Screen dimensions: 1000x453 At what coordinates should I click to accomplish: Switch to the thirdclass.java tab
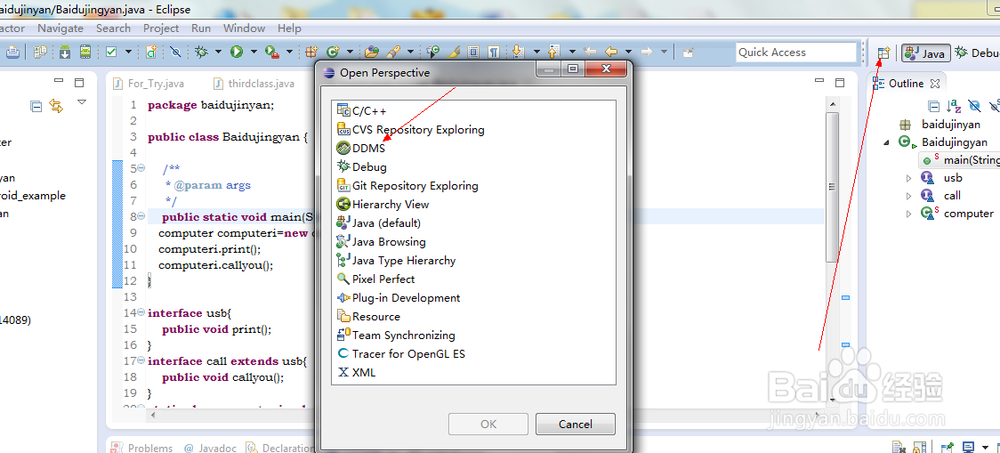pos(254,84)
